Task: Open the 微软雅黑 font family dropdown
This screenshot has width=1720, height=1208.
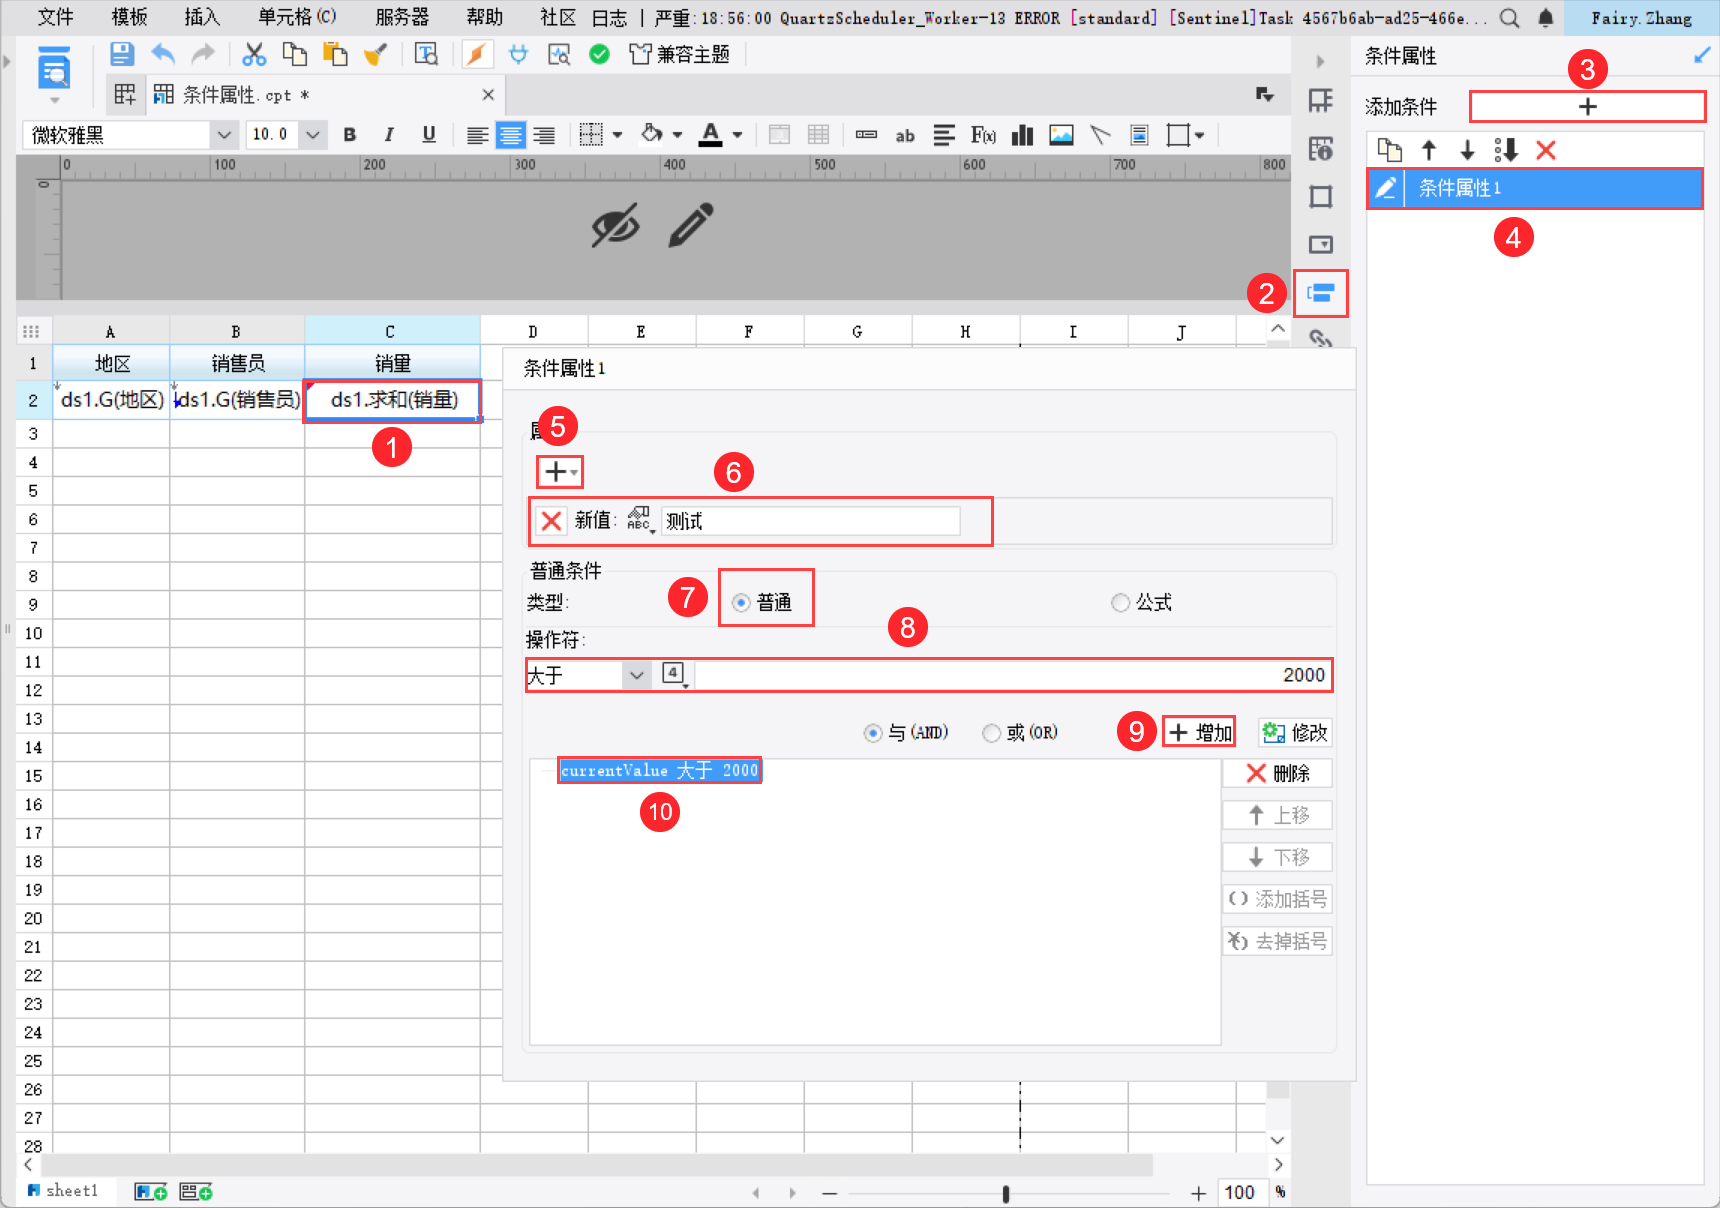Action: (224, 135)
